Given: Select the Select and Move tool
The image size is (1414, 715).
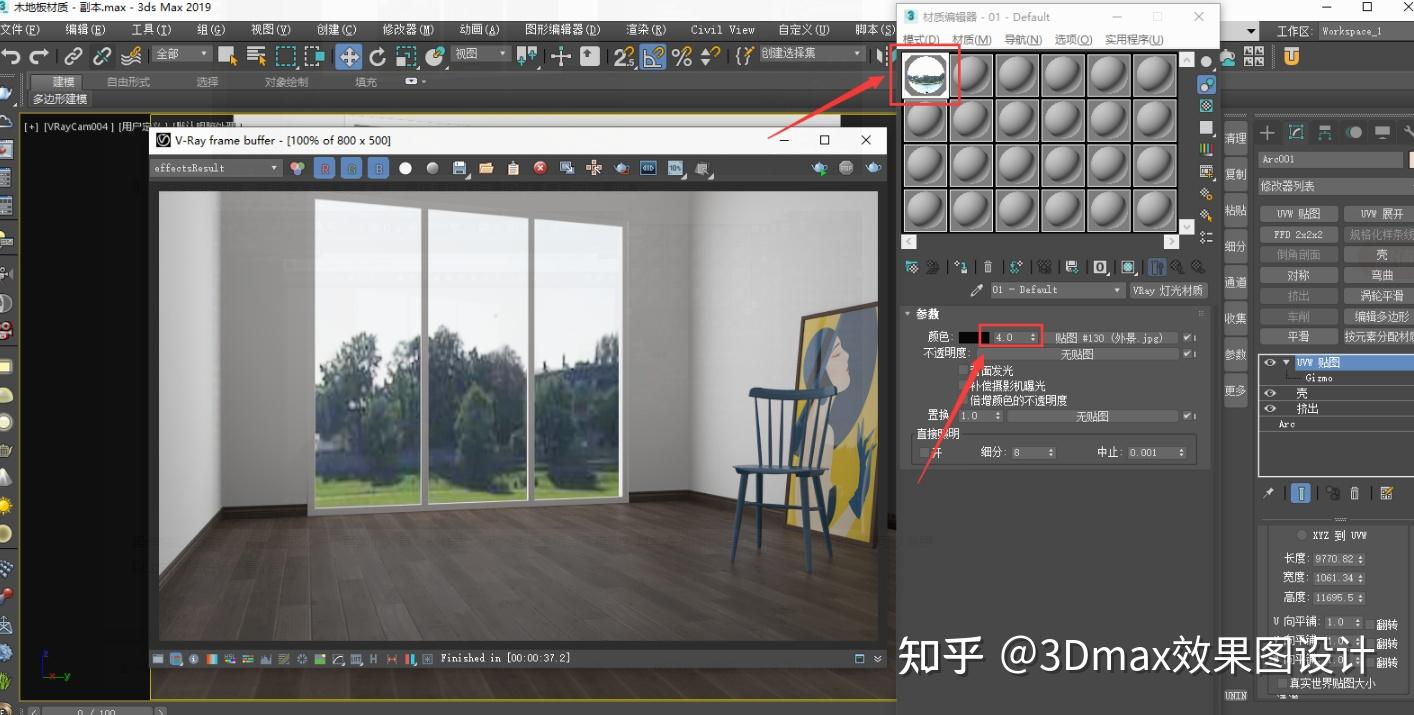Looking at the screenshot, I should pyautogui.click(x=349, y=57).
